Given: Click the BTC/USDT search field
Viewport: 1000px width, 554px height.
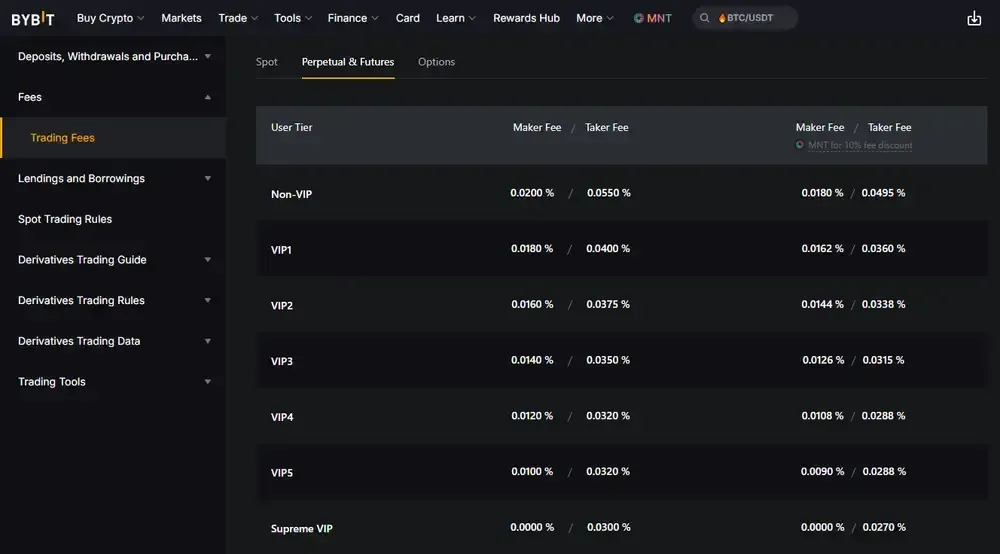Looking at the screenshot, I should point(745,18).
